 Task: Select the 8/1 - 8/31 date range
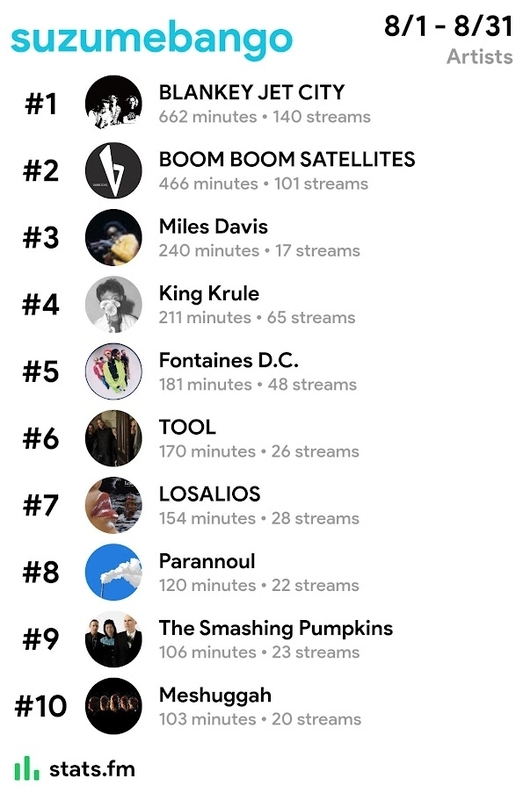[449, 26]
